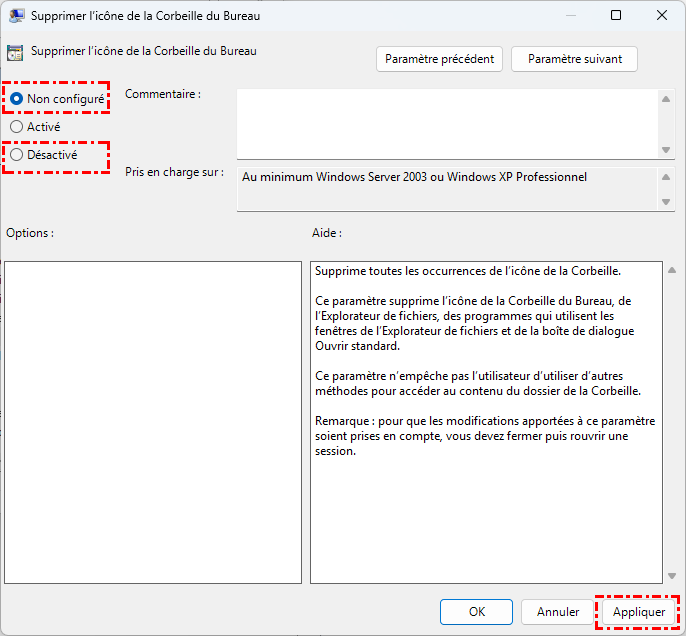Maximize the policy settings window
This screenshot has height=636, width=686.
616,15
